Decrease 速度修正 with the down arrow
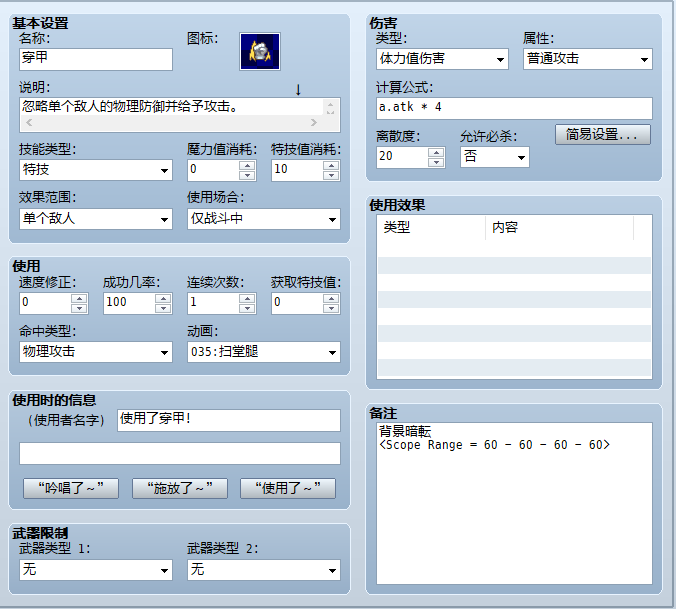The height and width of the screenshot is (609, 676). click(79, 308)
